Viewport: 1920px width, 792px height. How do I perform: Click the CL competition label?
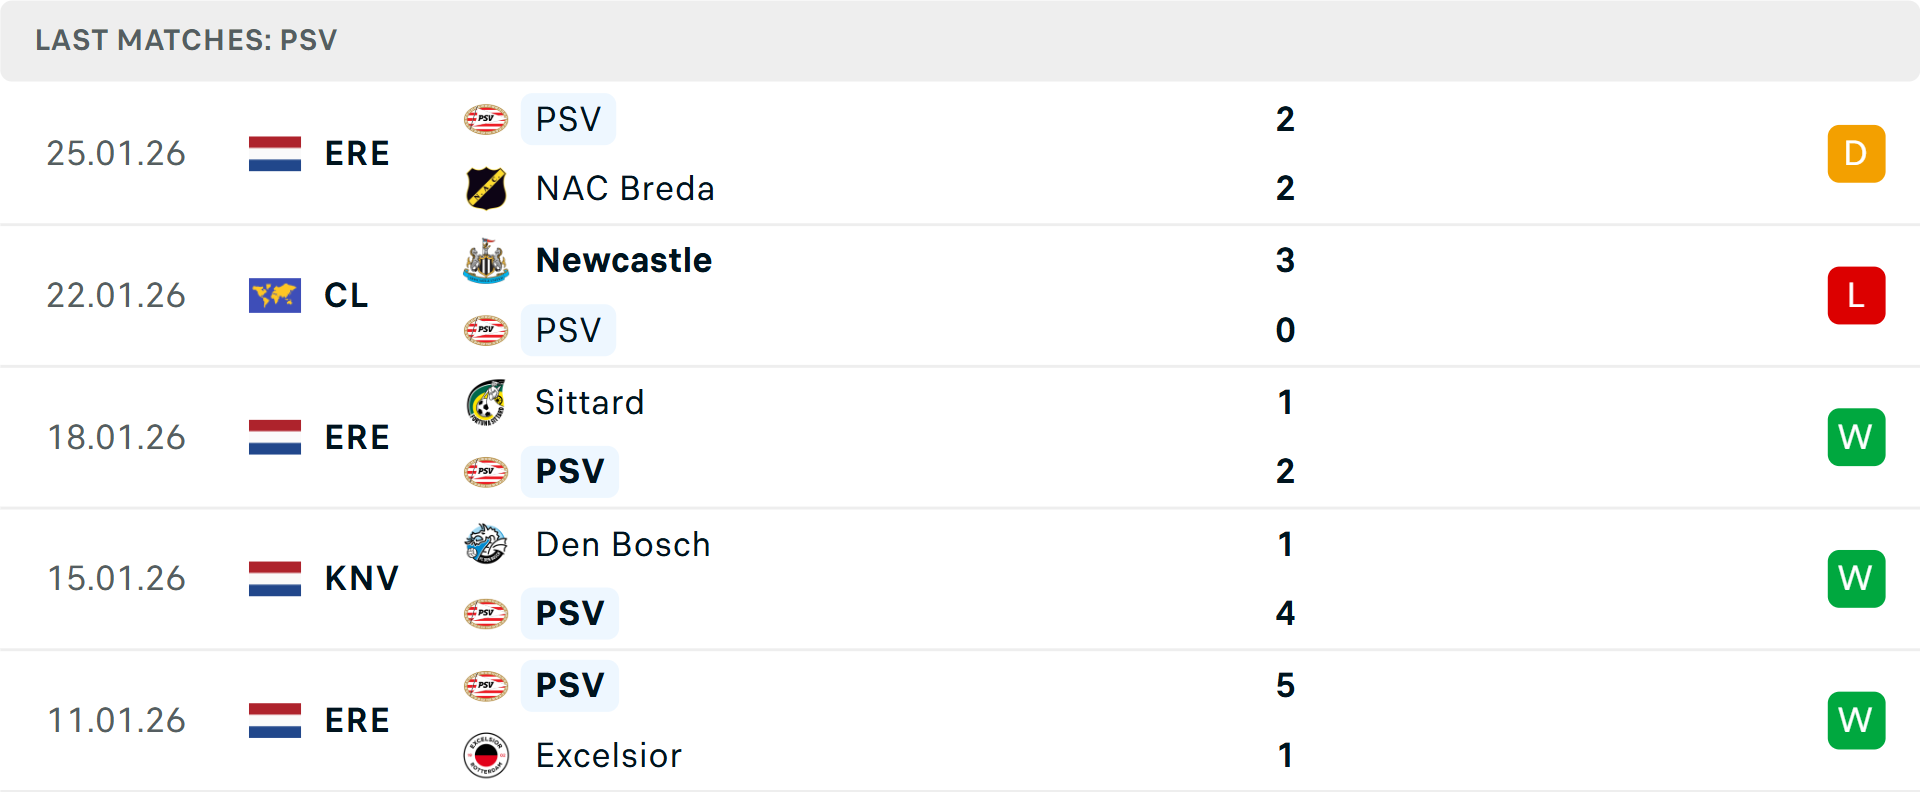tap(346, 295)
